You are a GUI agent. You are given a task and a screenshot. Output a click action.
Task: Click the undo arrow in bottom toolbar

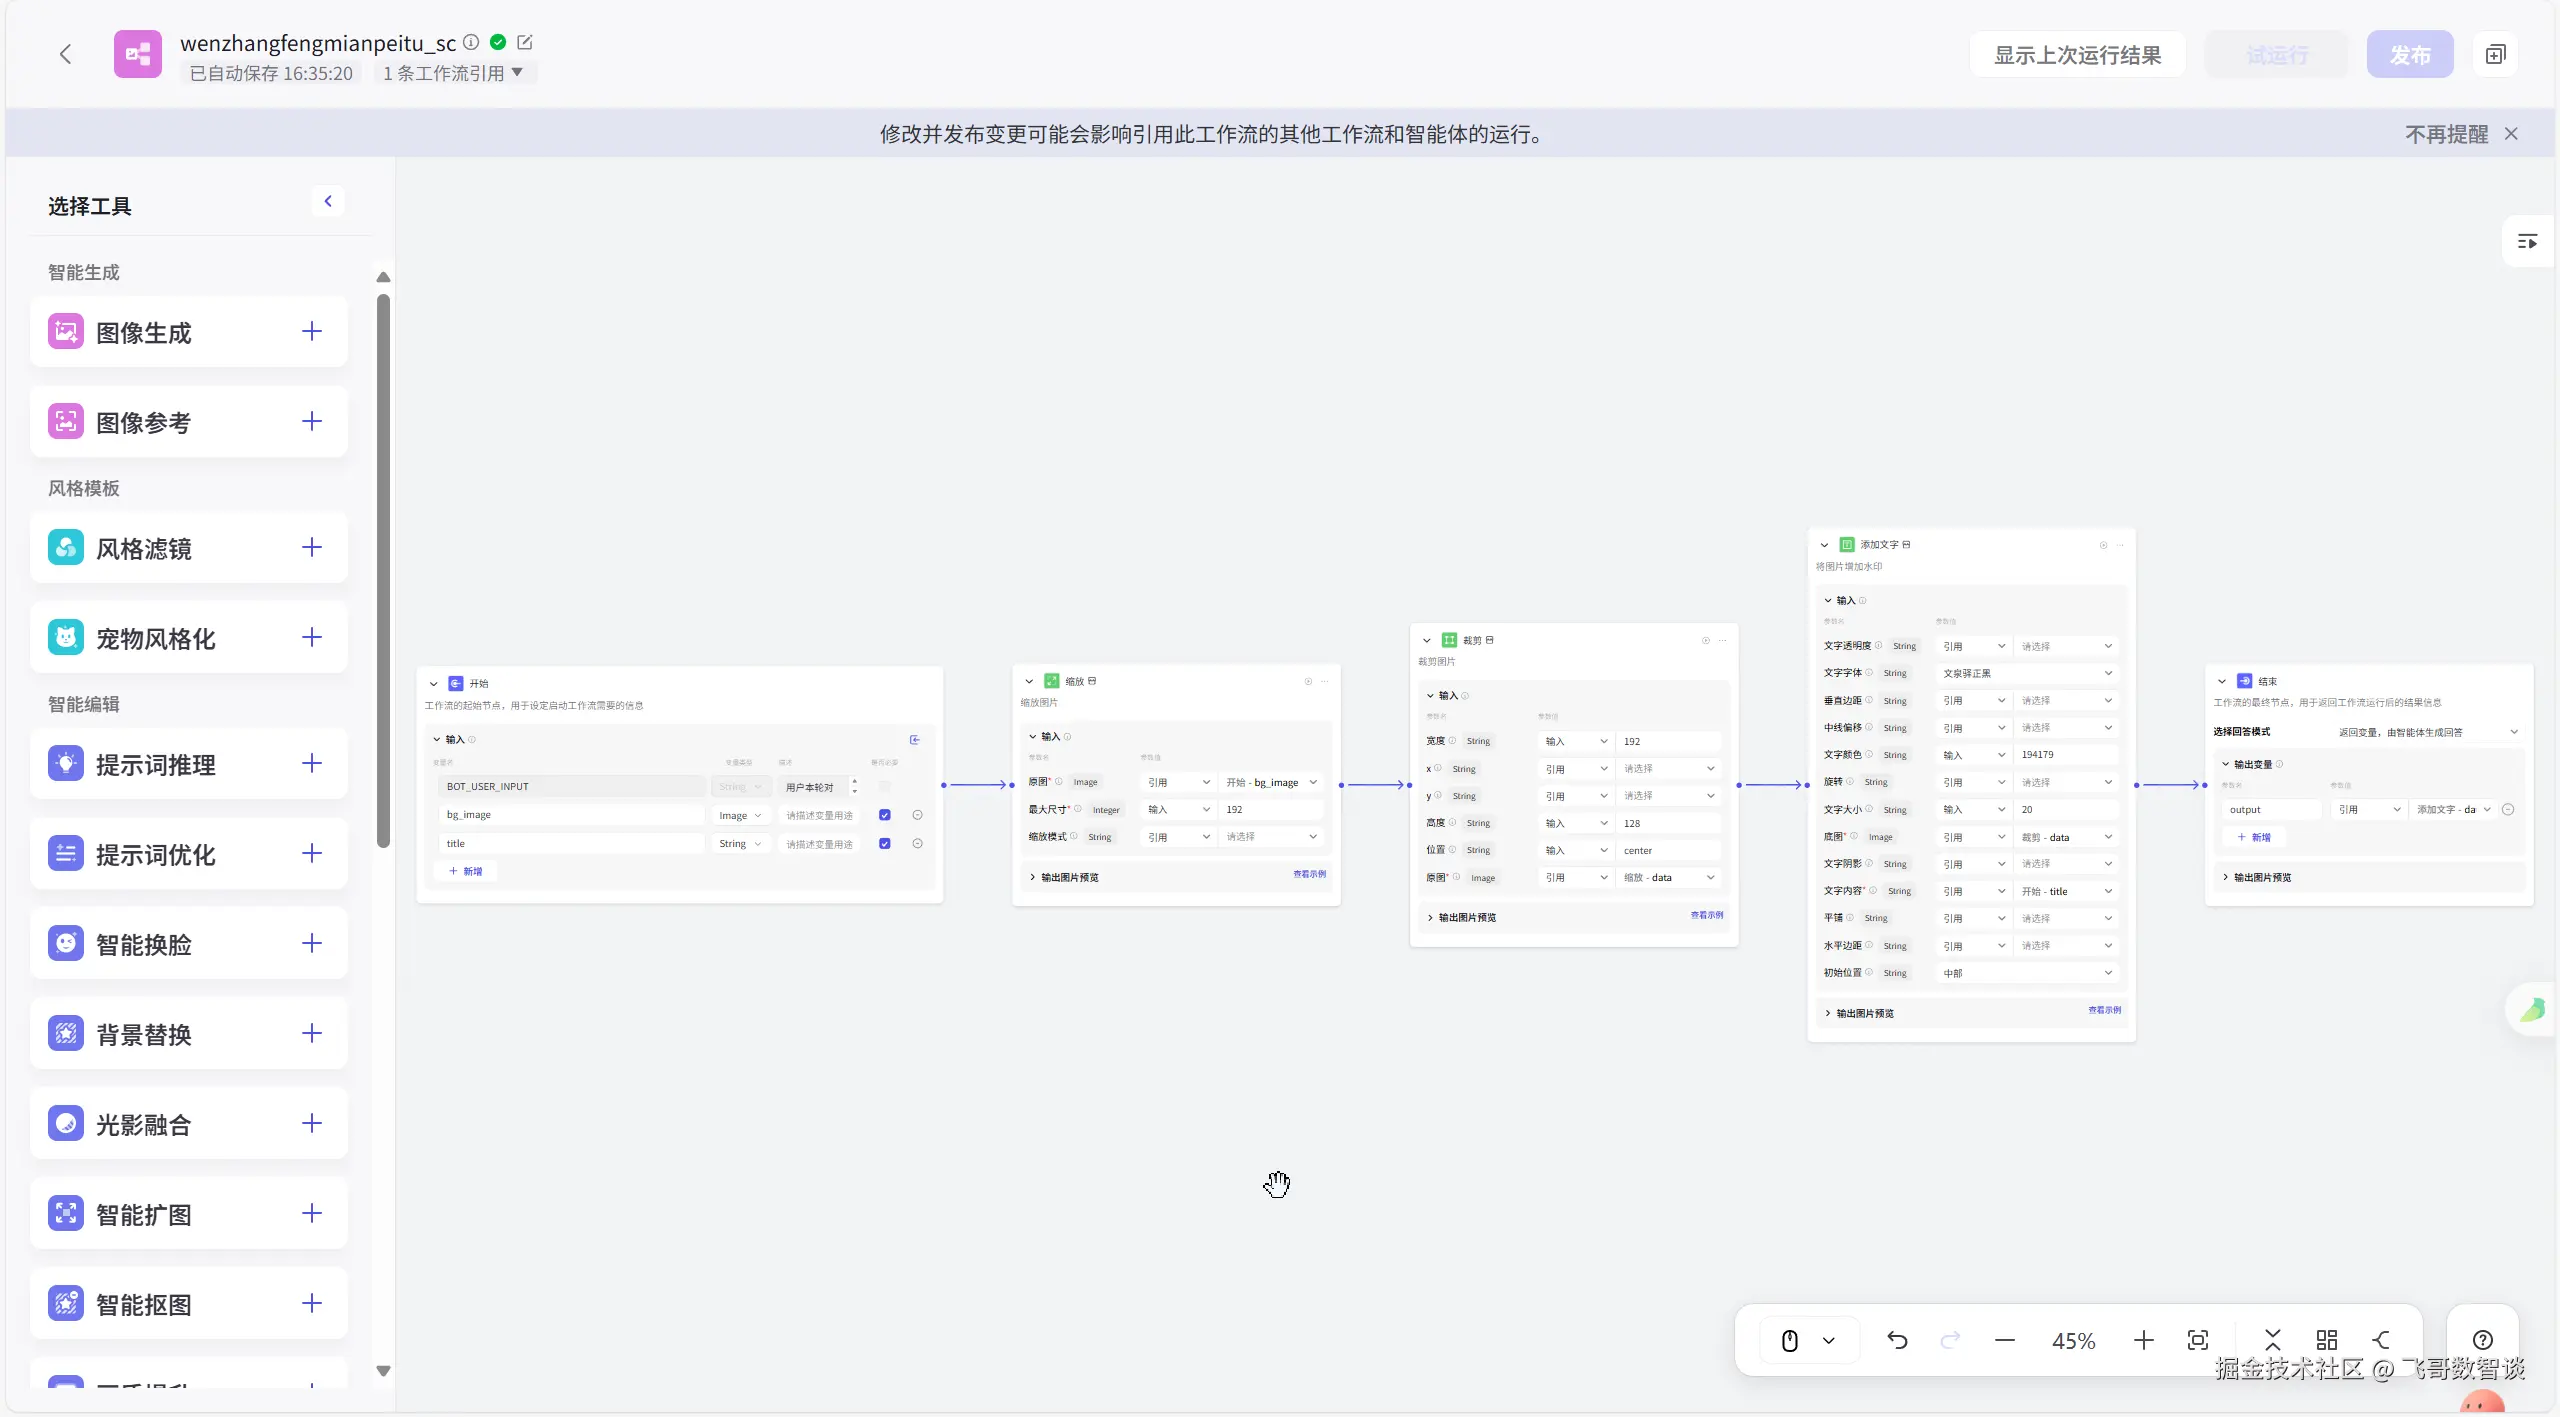[x=1897, y=1340]
